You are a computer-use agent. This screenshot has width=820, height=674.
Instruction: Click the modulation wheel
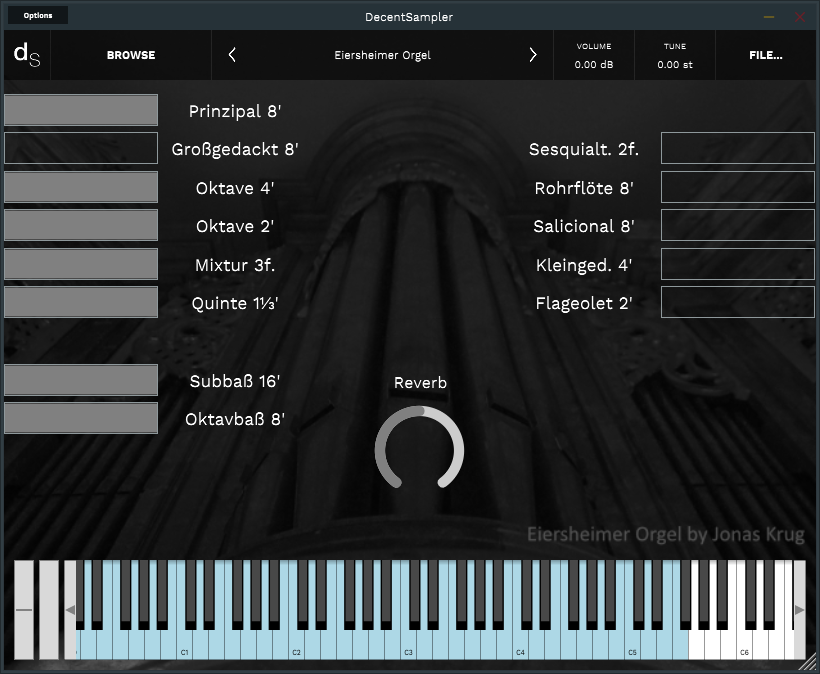point(49,610)
